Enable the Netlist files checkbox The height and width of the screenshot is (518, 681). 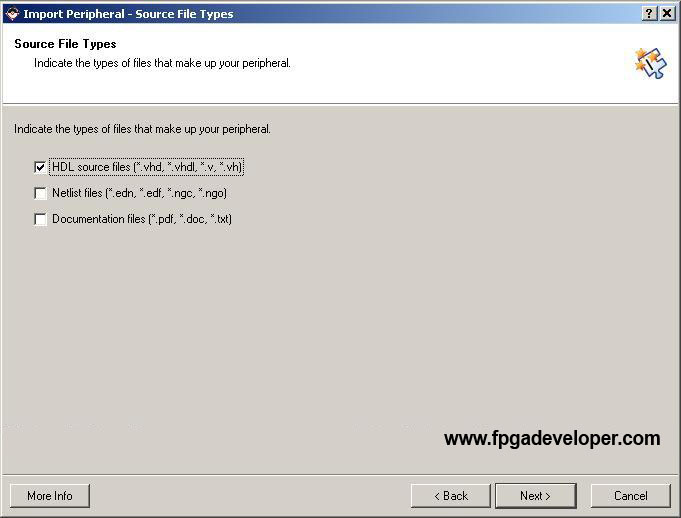tap(40, 193)
